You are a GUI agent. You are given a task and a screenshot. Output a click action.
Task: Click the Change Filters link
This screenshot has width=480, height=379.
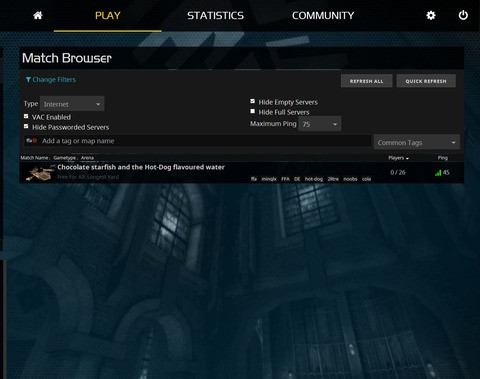(x=54, y=79)
